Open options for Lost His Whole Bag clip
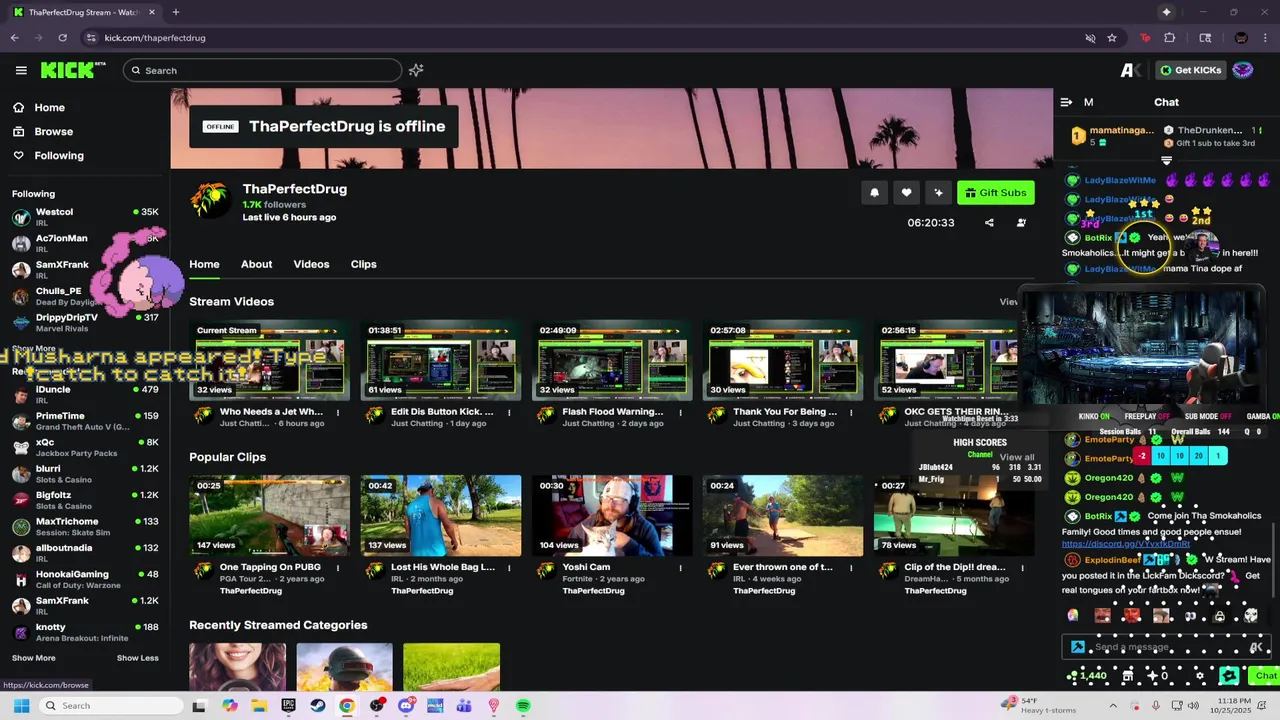Viewport: 1280px width, 720px height. tap(509, 567)
